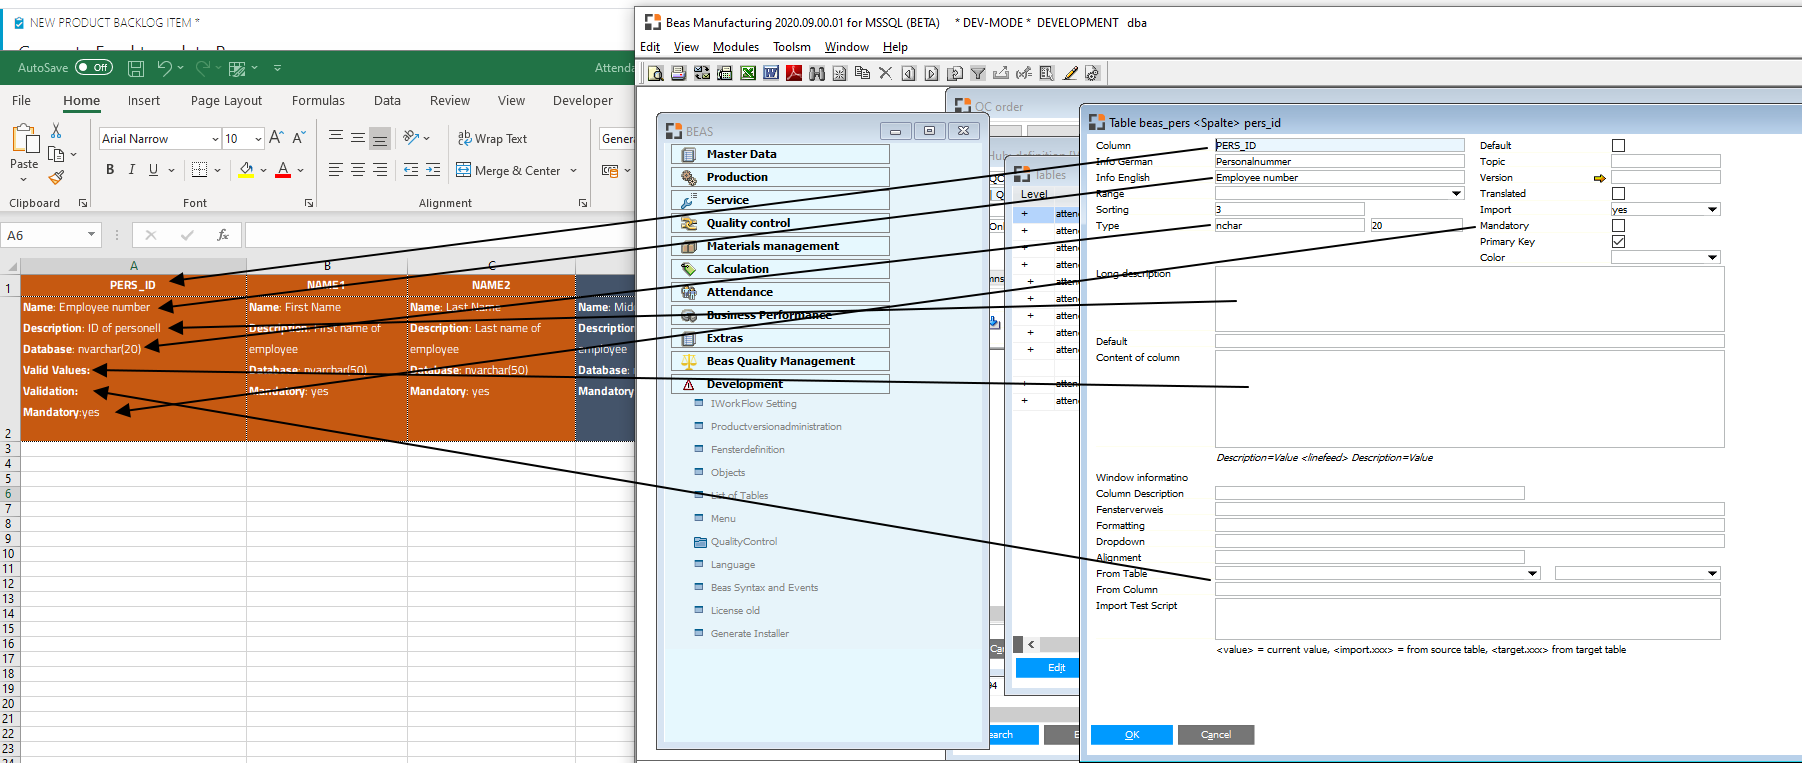The height and width of the screenshot is (763, 1802).
Task: Click the printer icon in Beas toolbar
Action: (678, 73)
